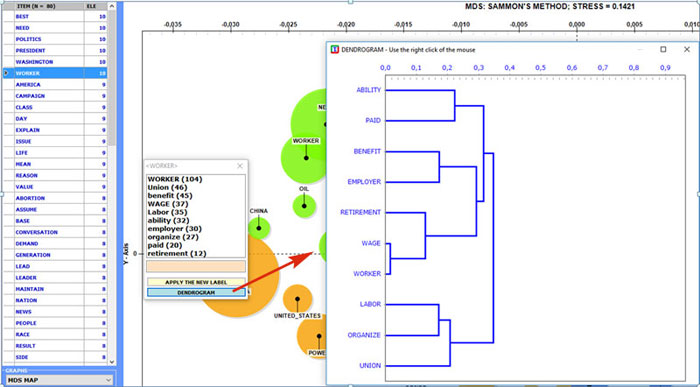
Task: Click the dendrogram window app icon
Action: (x=334, y=50)
